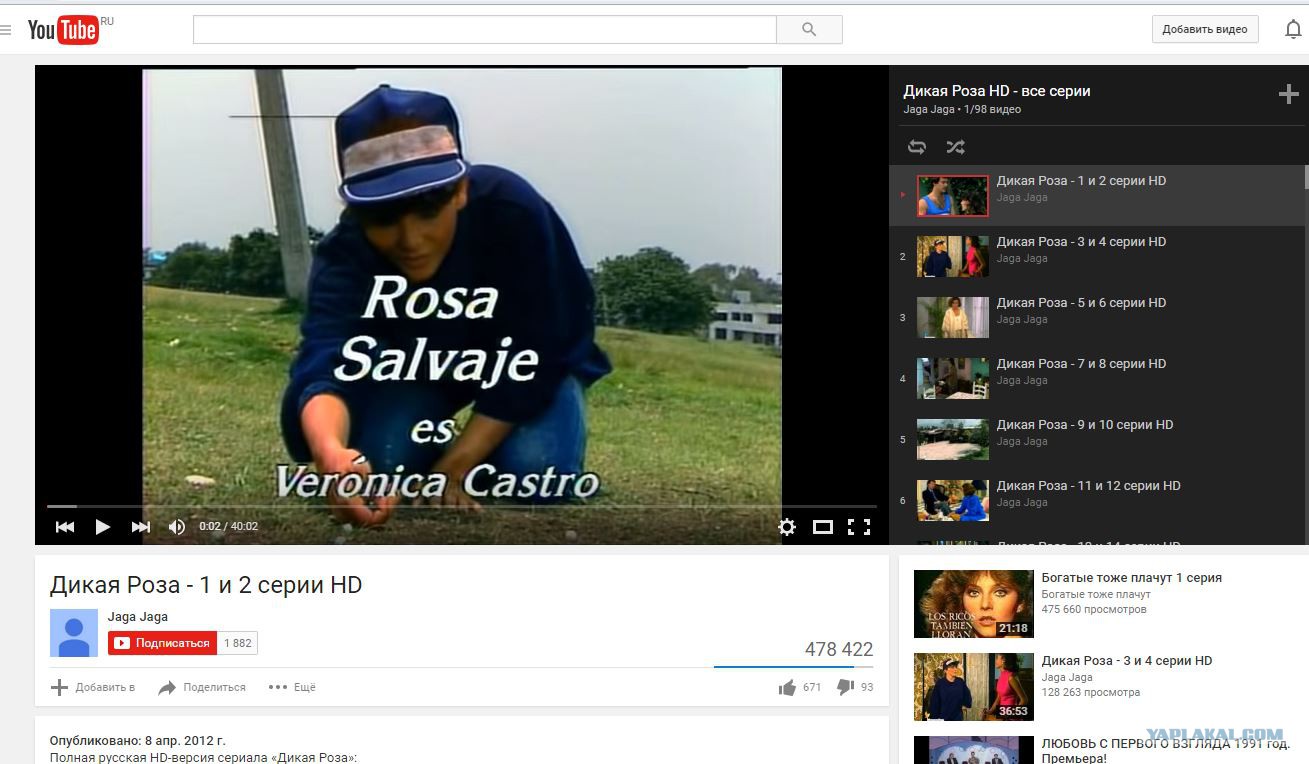1309x764 pixels.
Task: Select playlist item 9 и 10 серии HD
Action: point(1097,439)
